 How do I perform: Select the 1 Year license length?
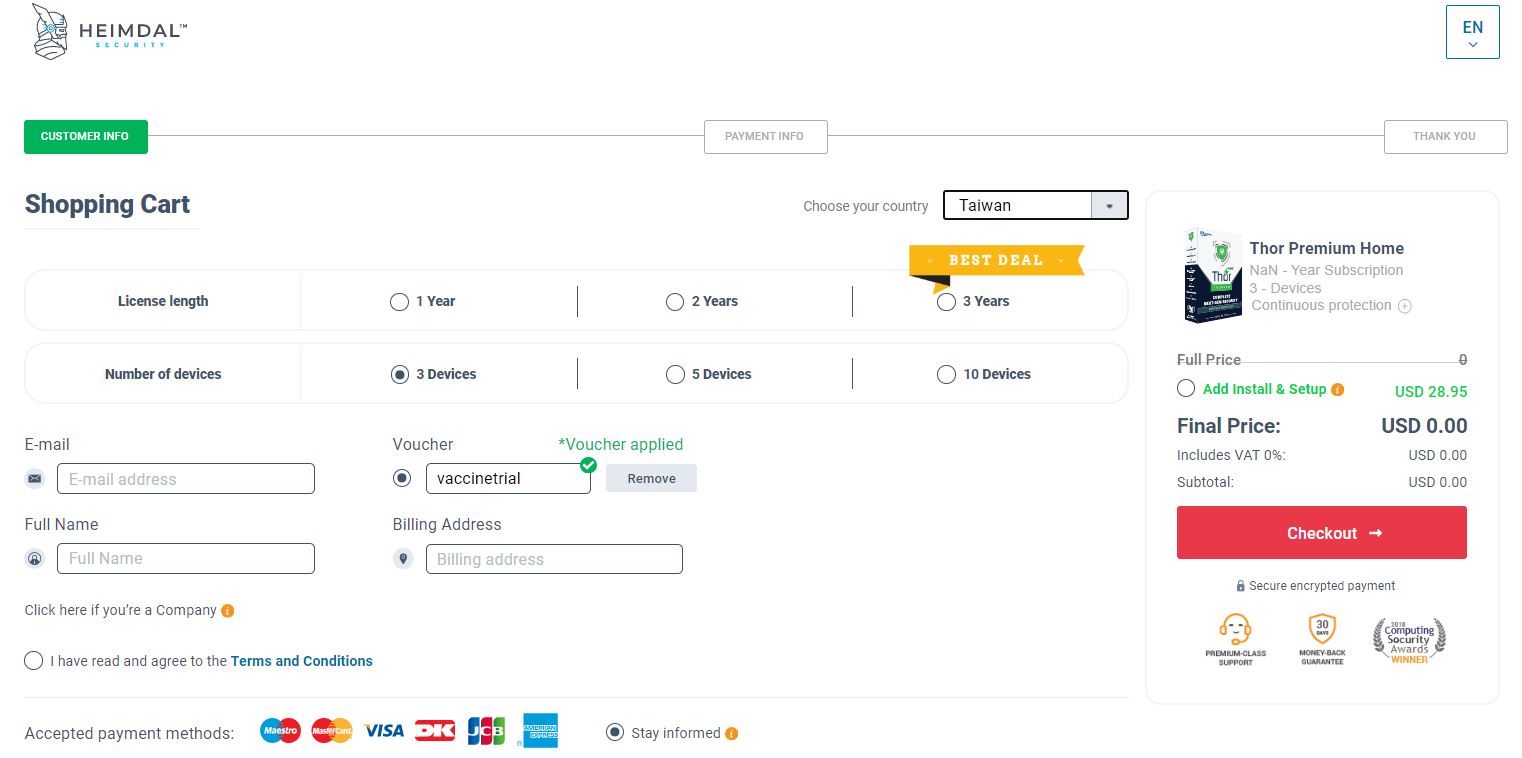tap(400, 302)
